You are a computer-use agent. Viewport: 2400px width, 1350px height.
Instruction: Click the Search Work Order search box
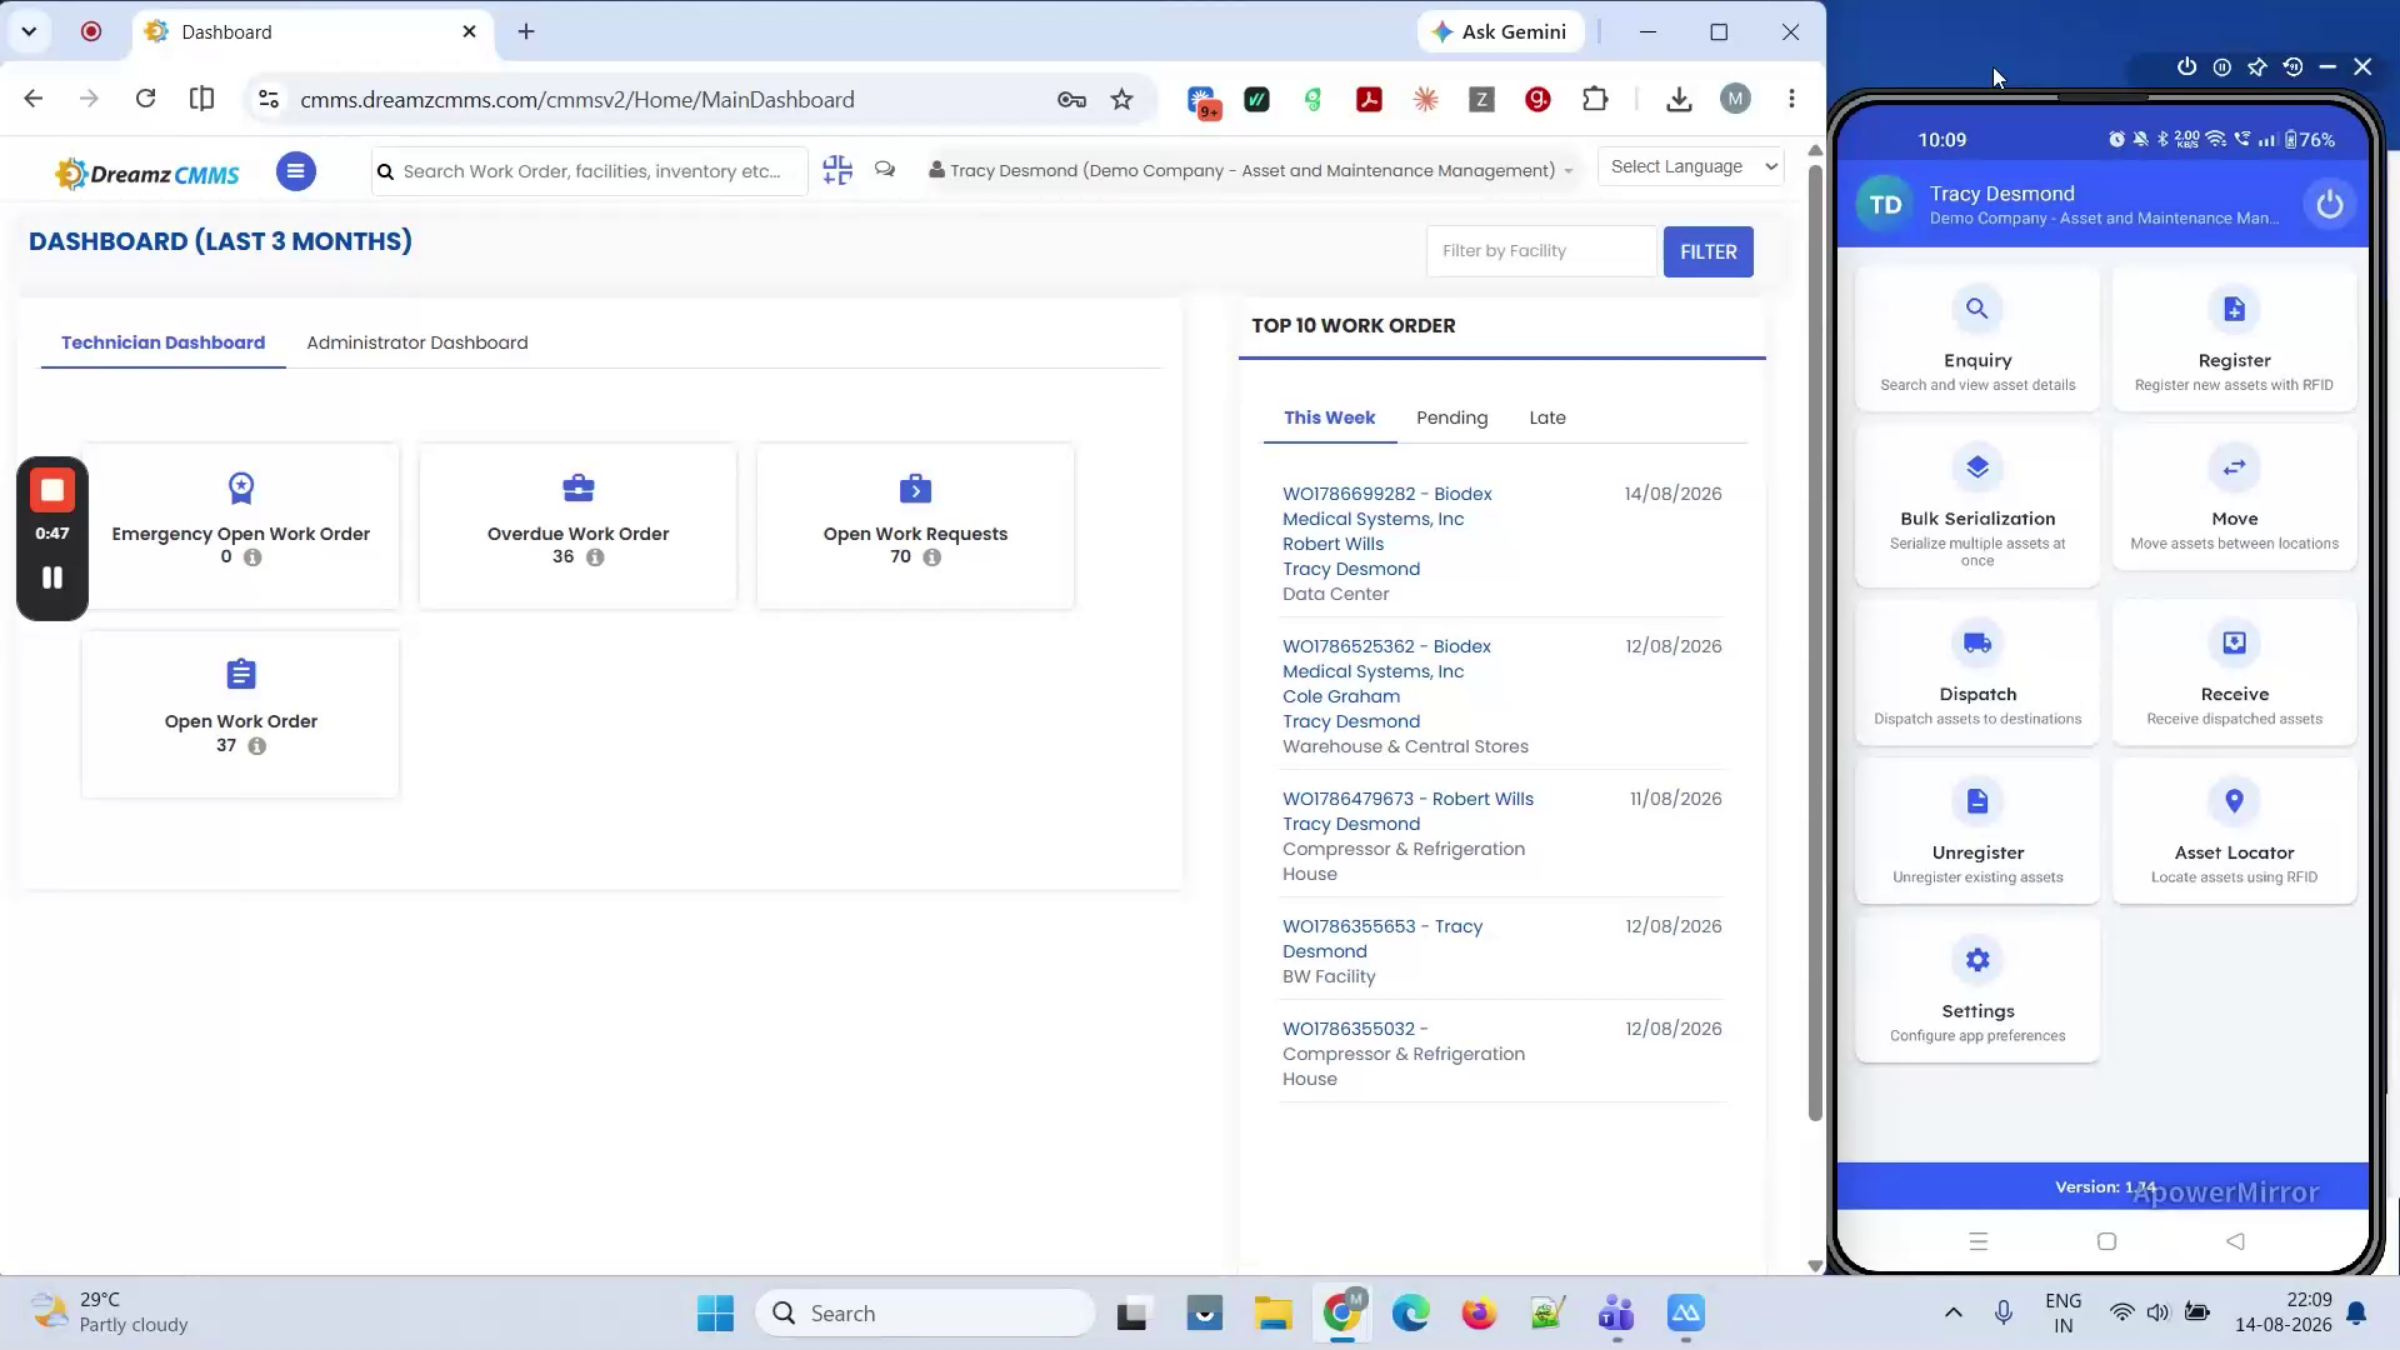(589, 171)
